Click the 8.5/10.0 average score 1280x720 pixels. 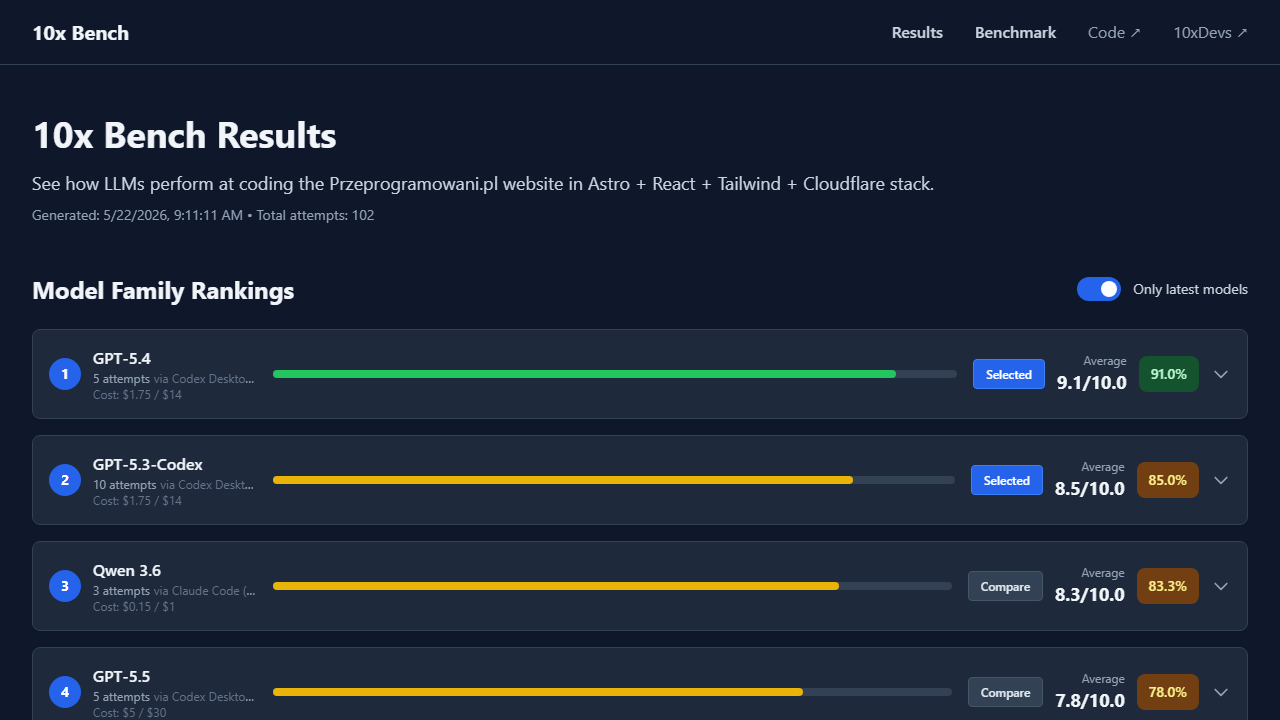(x=1090, y=488)
